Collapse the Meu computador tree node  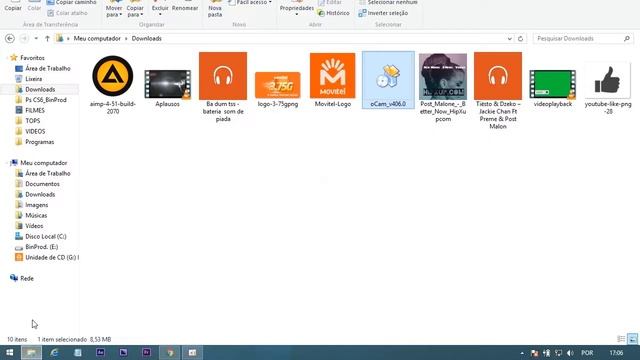(x=7, y=163)
